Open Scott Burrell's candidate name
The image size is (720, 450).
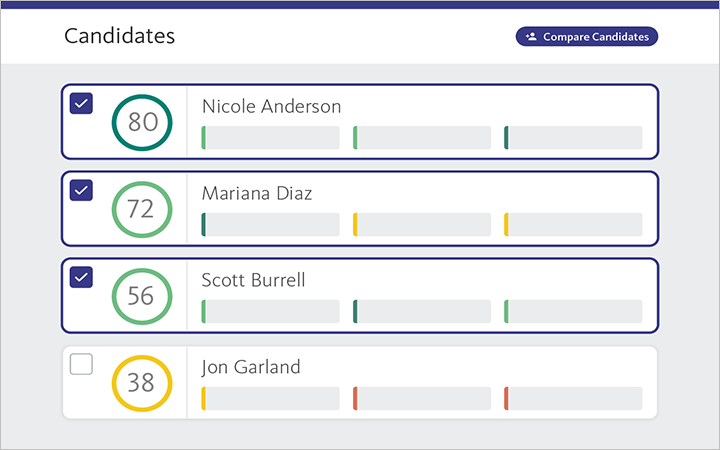[253, 280]
